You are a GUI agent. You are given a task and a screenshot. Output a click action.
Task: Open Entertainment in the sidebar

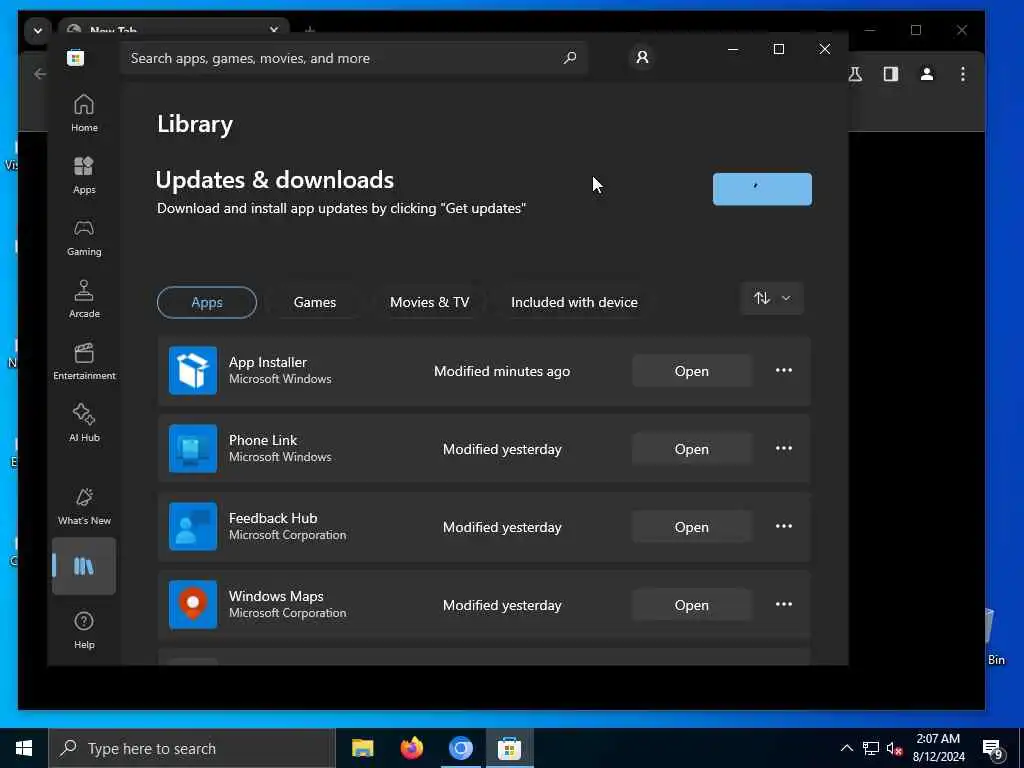84,361
